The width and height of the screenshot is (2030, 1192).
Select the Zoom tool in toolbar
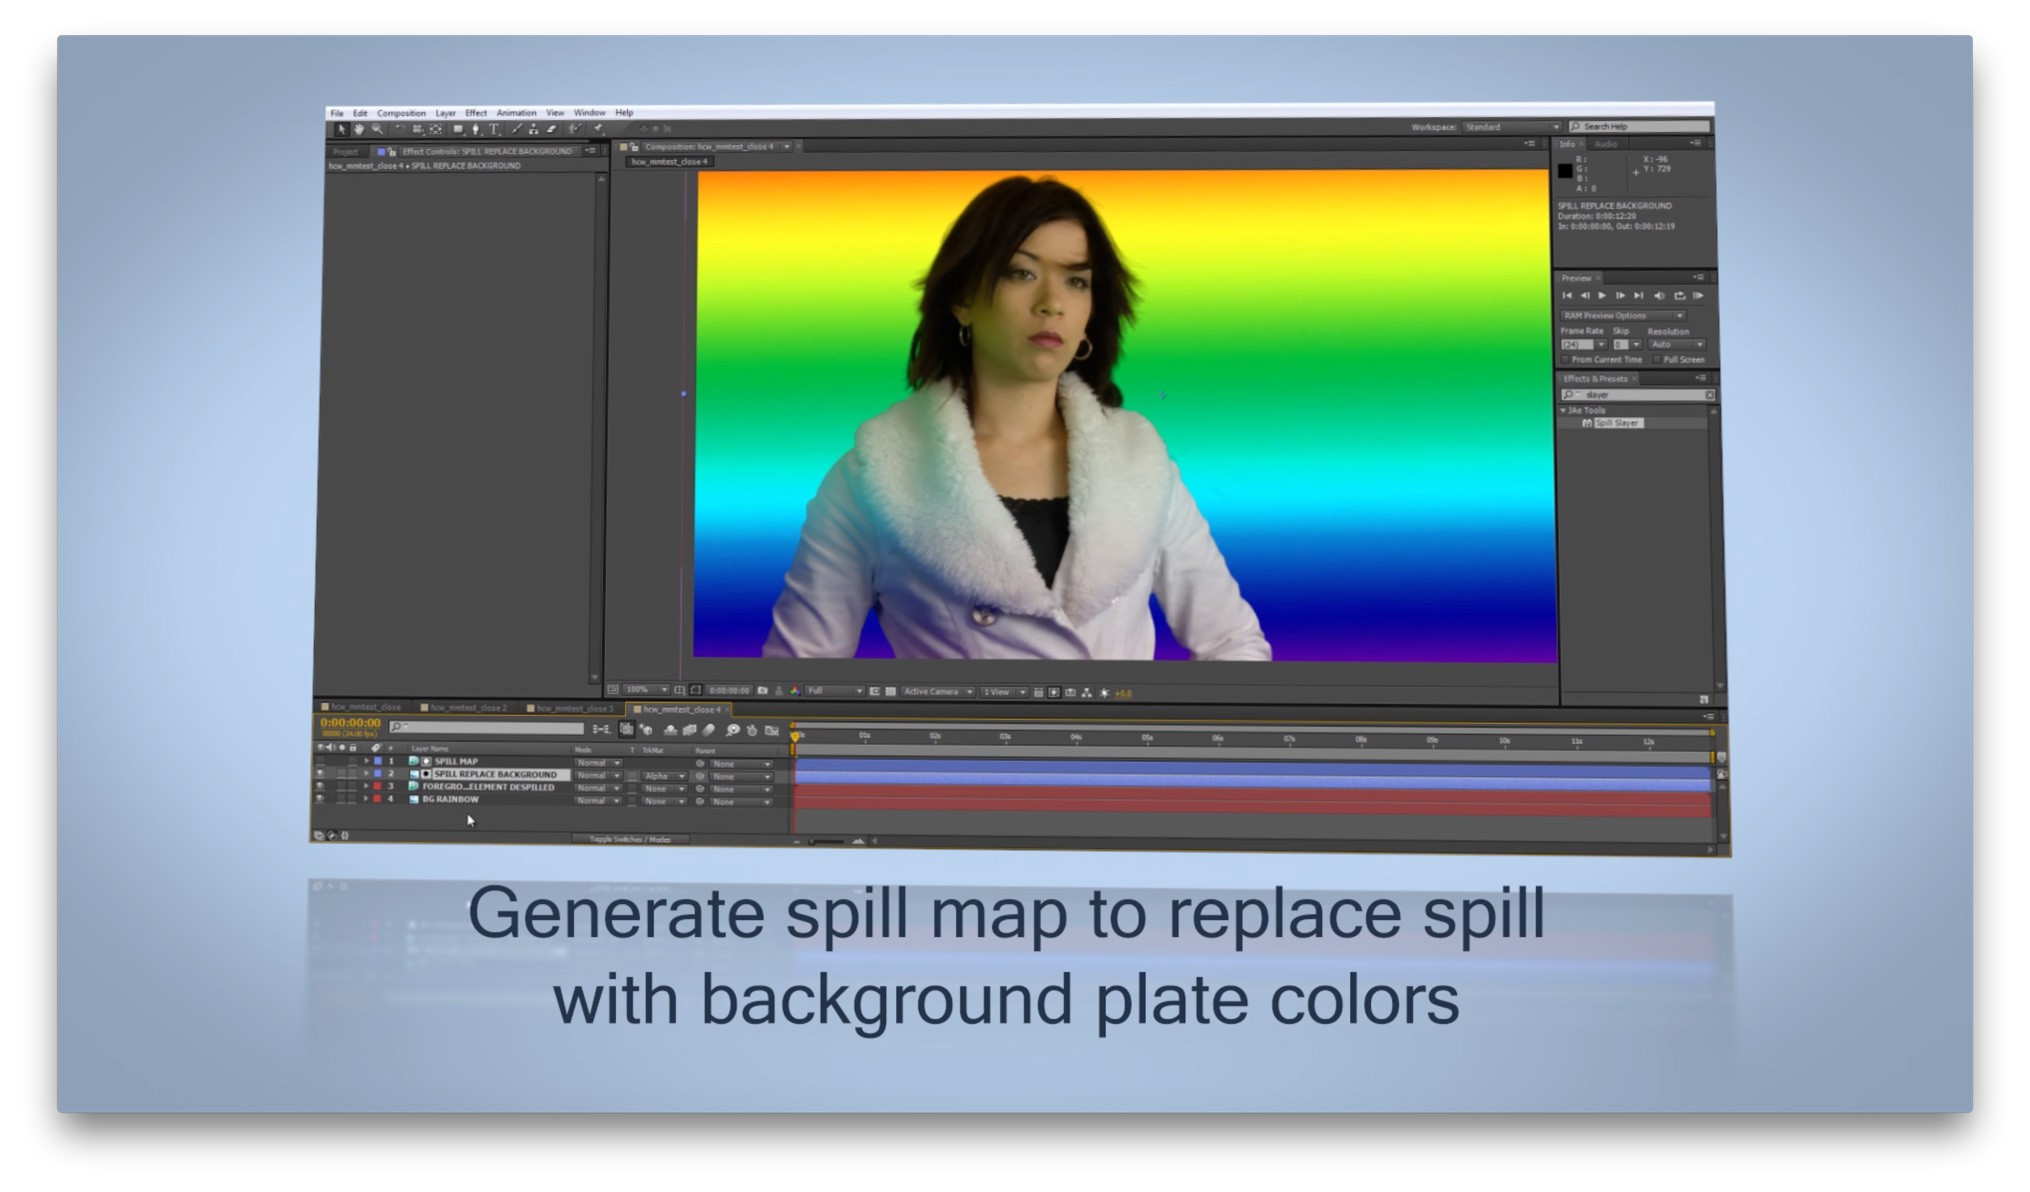377,129
